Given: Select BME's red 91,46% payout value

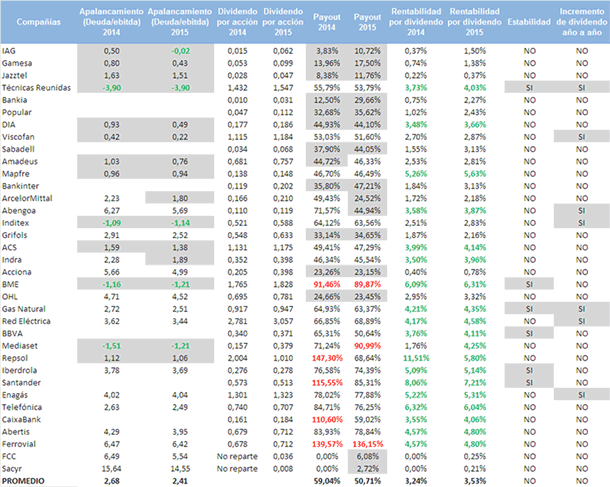Looking at the screenshot, I should pyautogui.click(x=327, y=284).
